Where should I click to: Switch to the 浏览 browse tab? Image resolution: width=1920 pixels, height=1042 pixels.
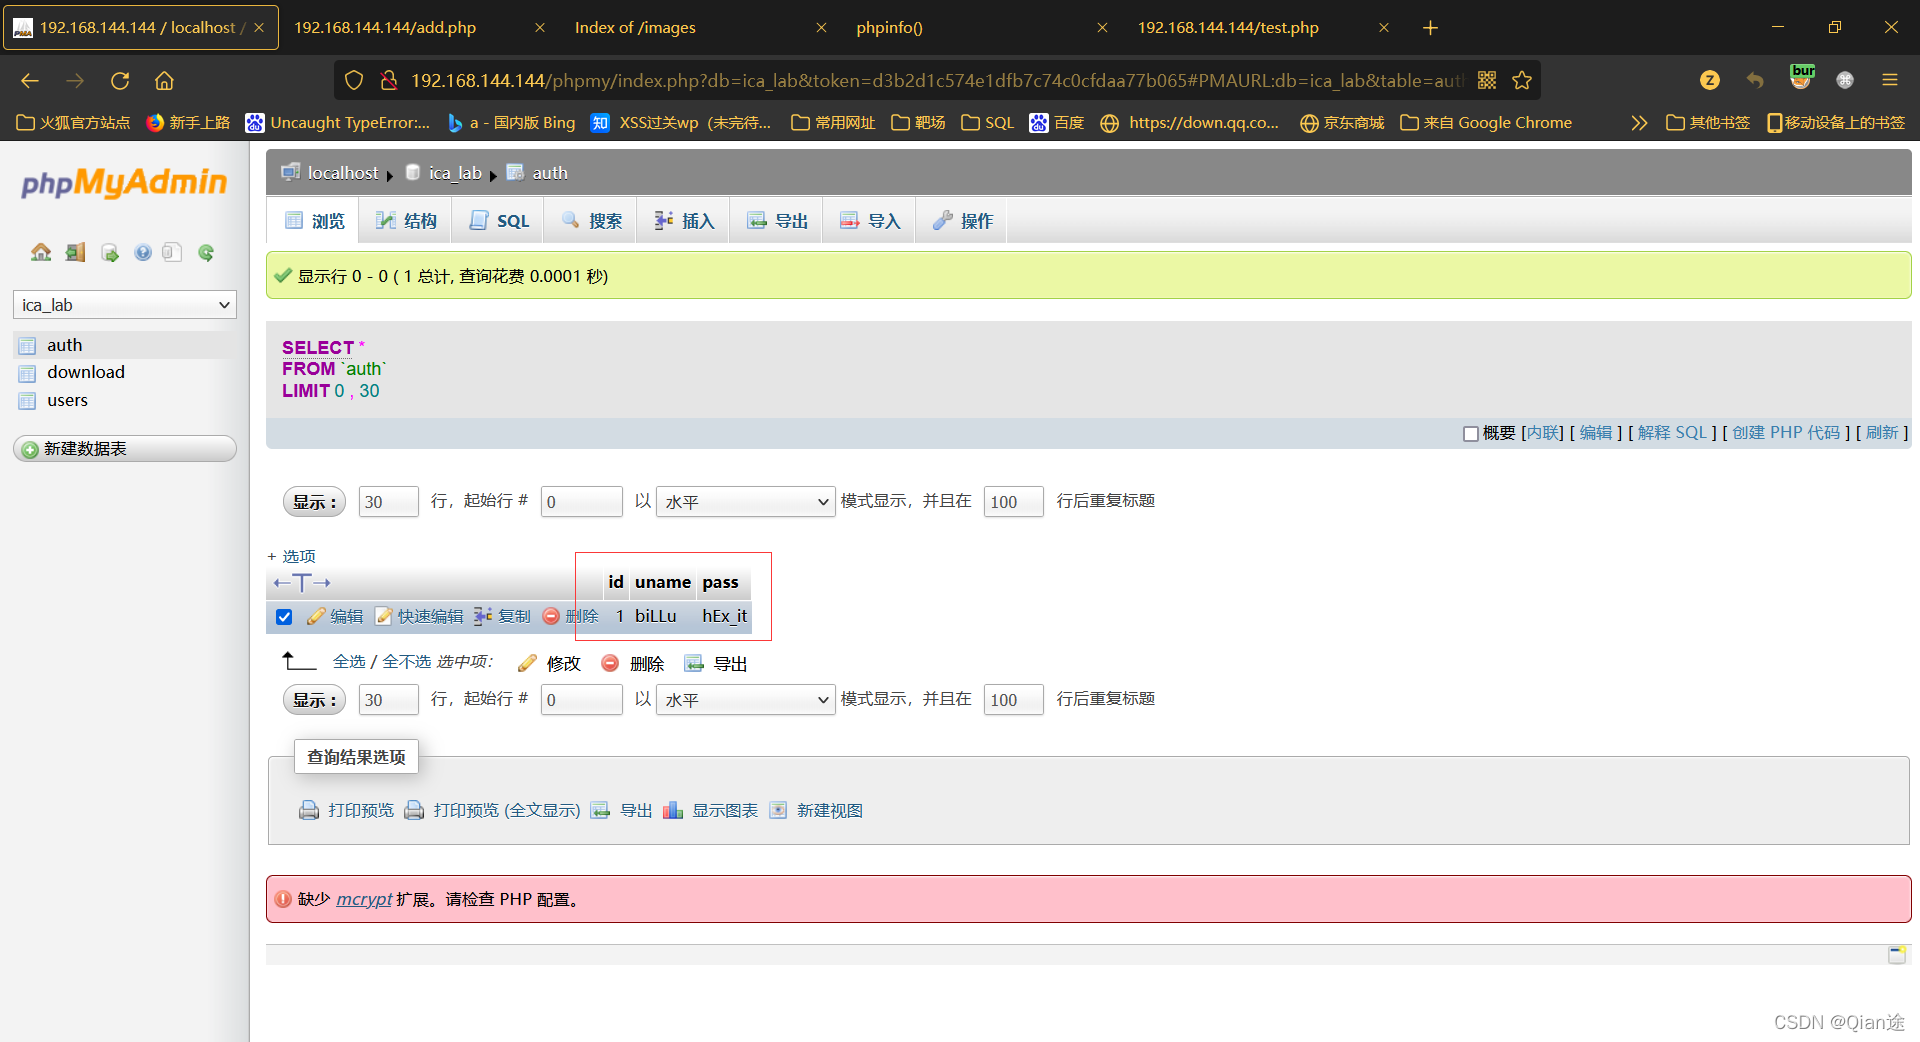315,221
